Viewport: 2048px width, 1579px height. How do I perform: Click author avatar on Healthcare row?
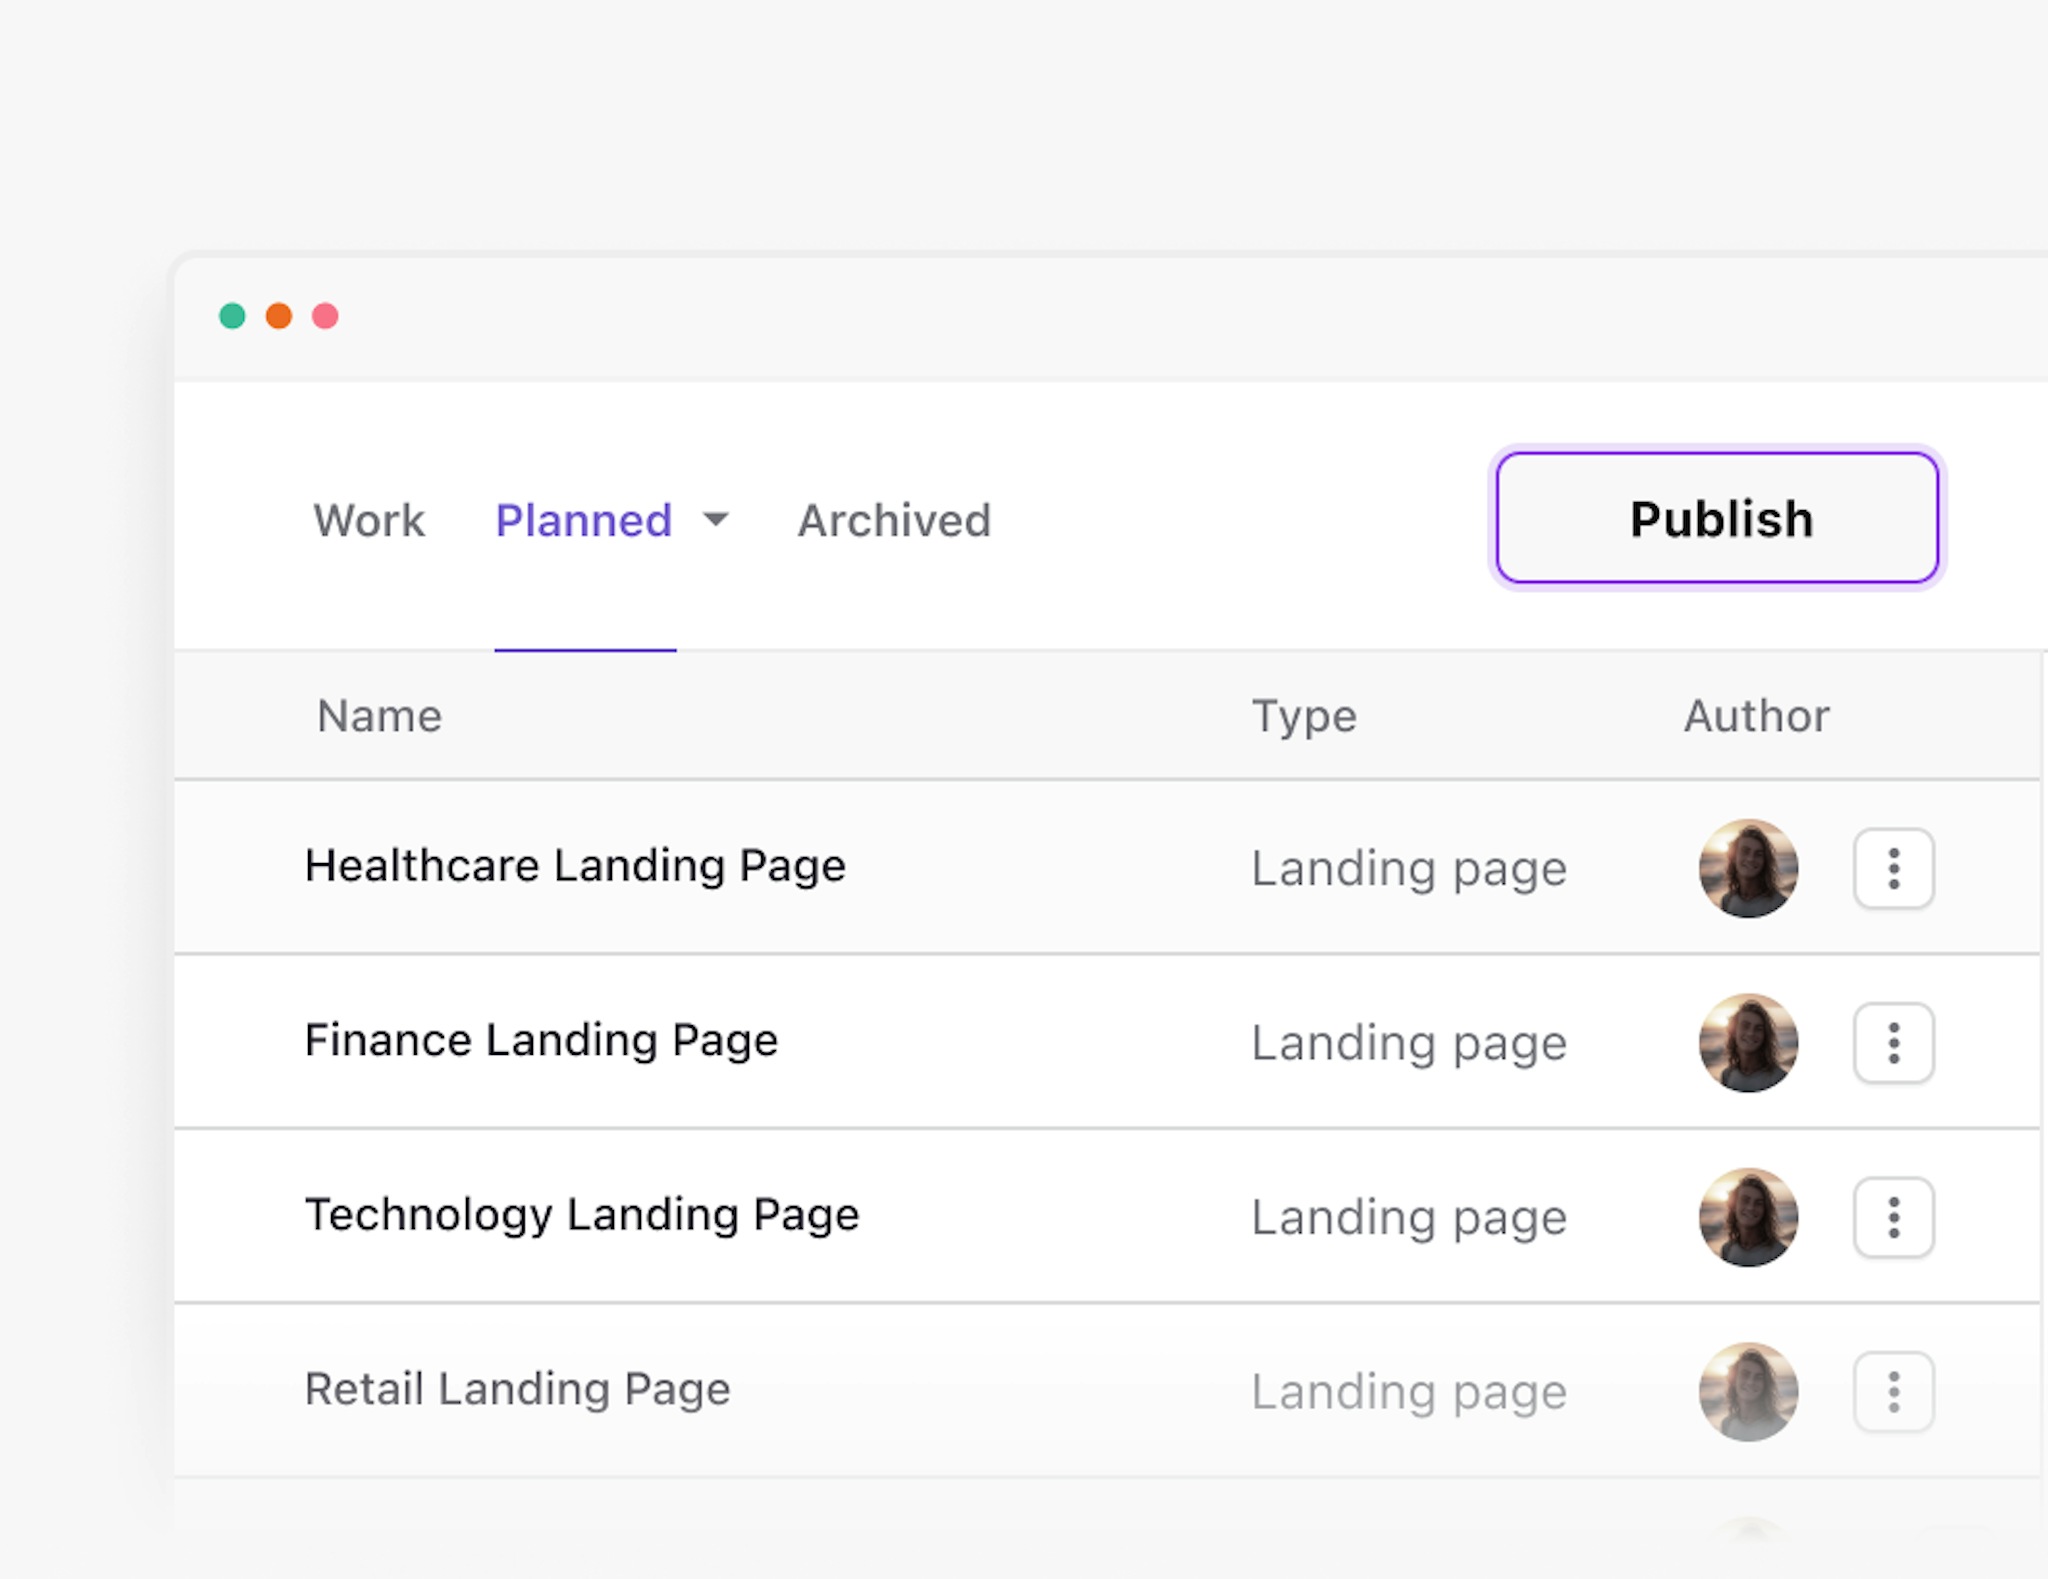pyautogui.click(x=1748, y=868)
